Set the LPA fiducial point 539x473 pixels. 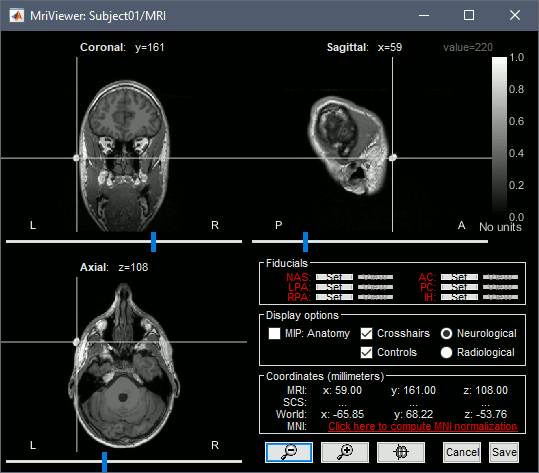tap(334, 287)
